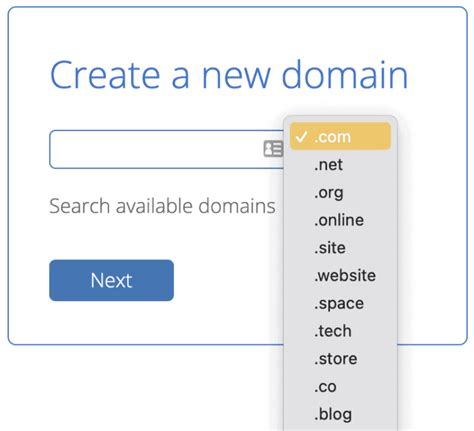Pick .co from the dropdown

(x=340, y=386)
